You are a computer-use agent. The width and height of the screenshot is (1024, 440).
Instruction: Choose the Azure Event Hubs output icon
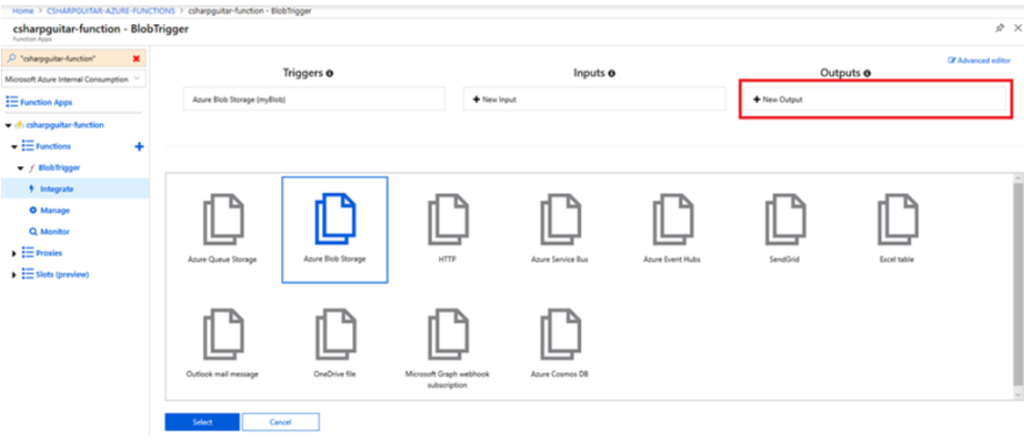pos(673,219)
